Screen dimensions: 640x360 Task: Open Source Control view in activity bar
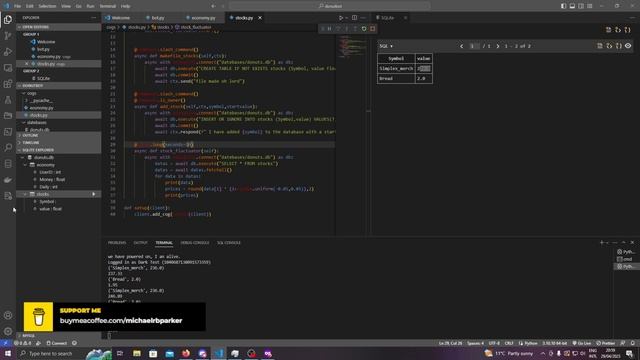(8, 36)
